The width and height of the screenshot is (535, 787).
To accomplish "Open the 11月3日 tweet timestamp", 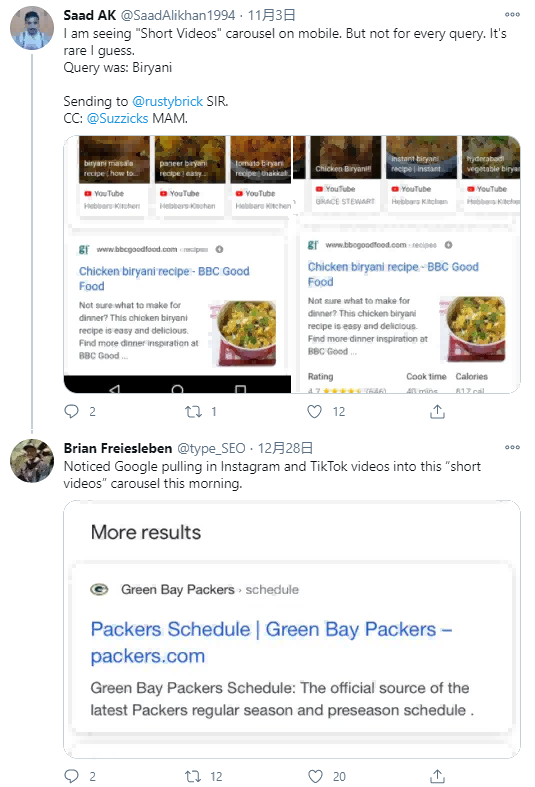I will coord(271,16).
